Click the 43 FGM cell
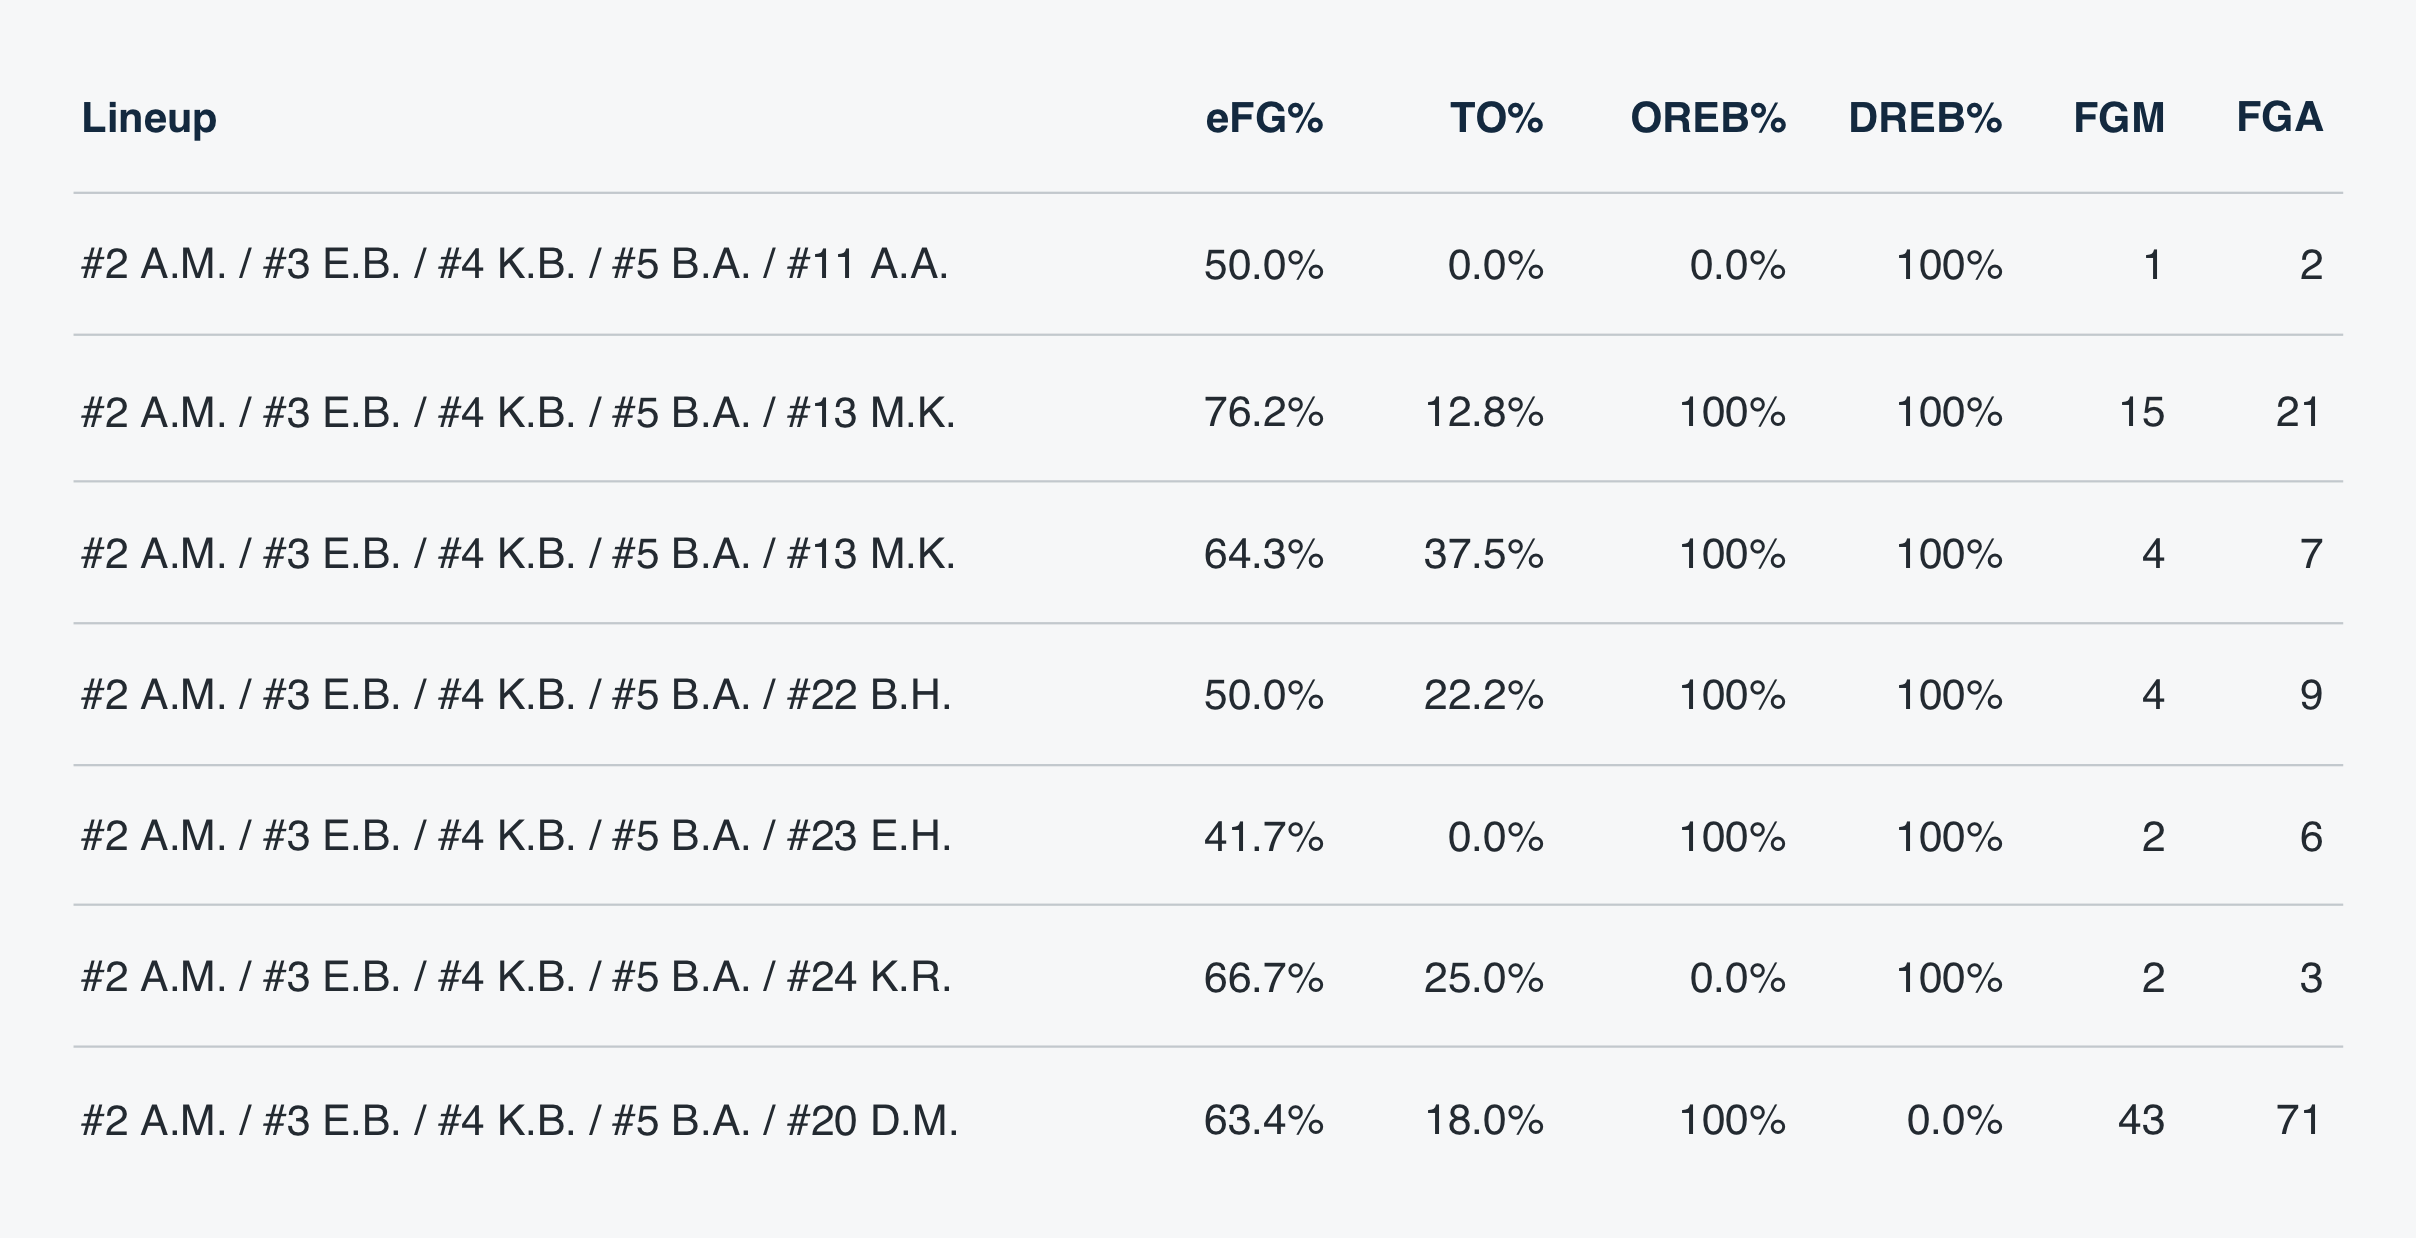The height and width of the screenshot is (1238, 2416). click(2140, 1120)
